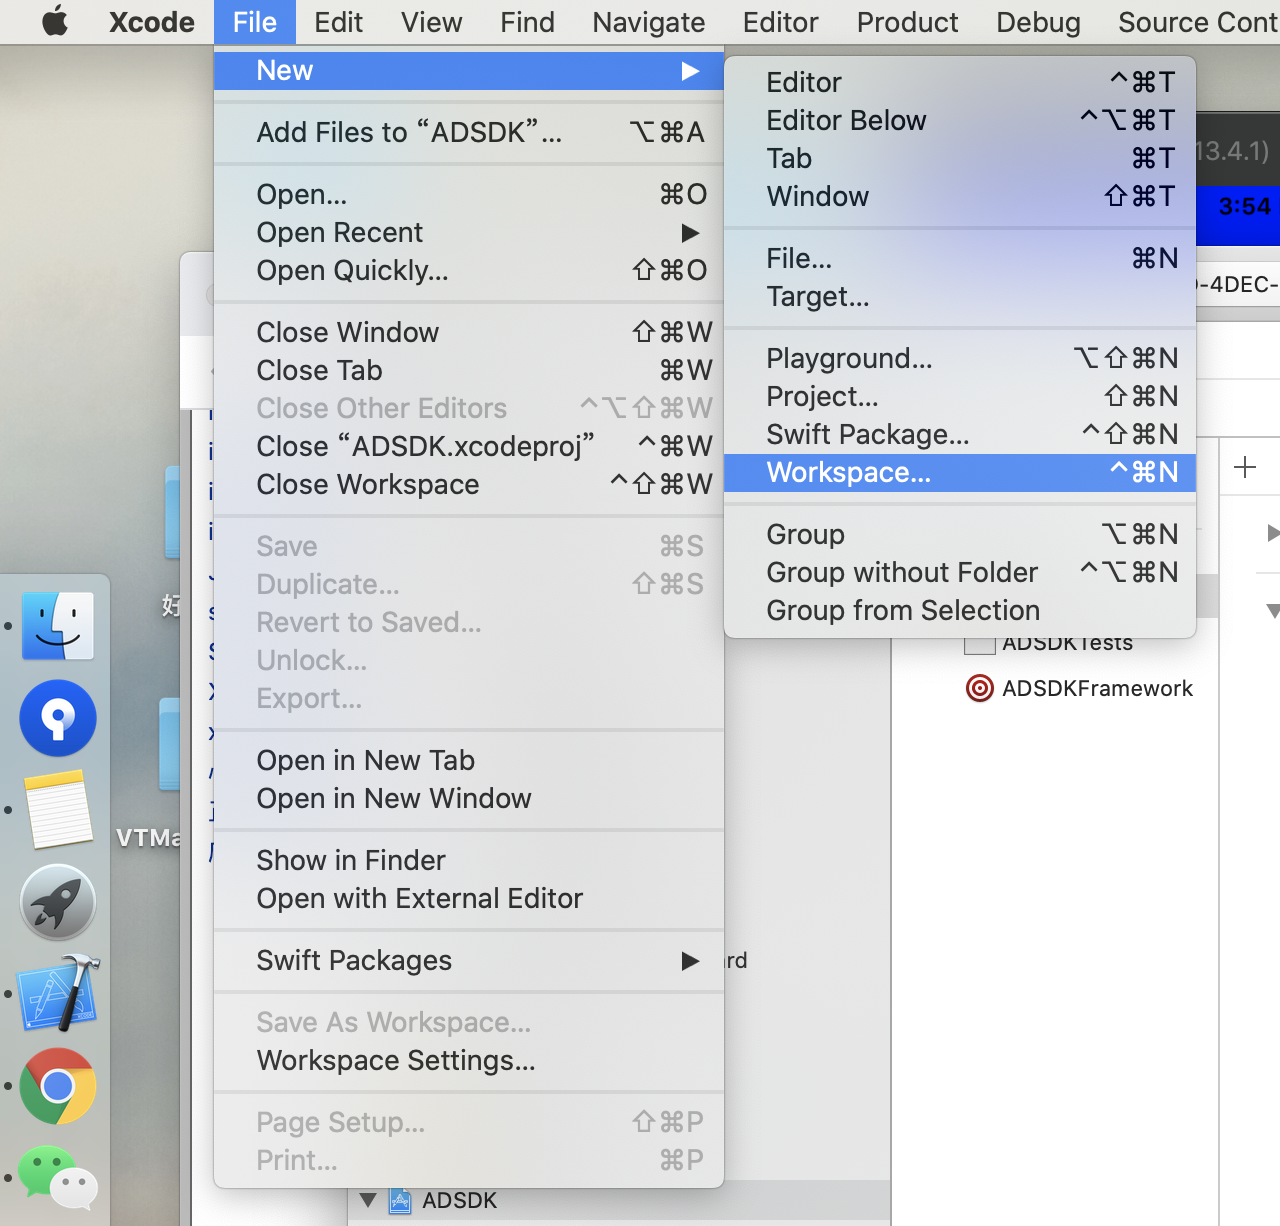Screen dimensions: 1280x1226
Task: Choose New File…
Action: click(960, 259)
